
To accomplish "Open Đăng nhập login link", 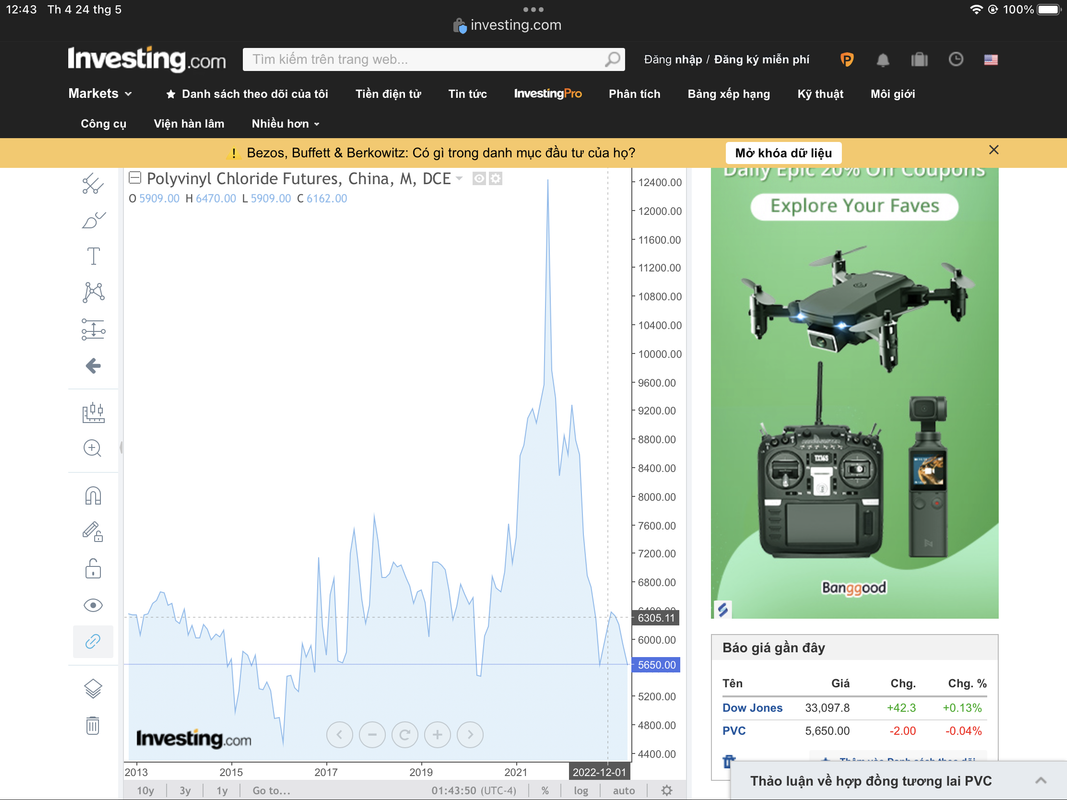I will pyautogui.click(x=673, y=60).
